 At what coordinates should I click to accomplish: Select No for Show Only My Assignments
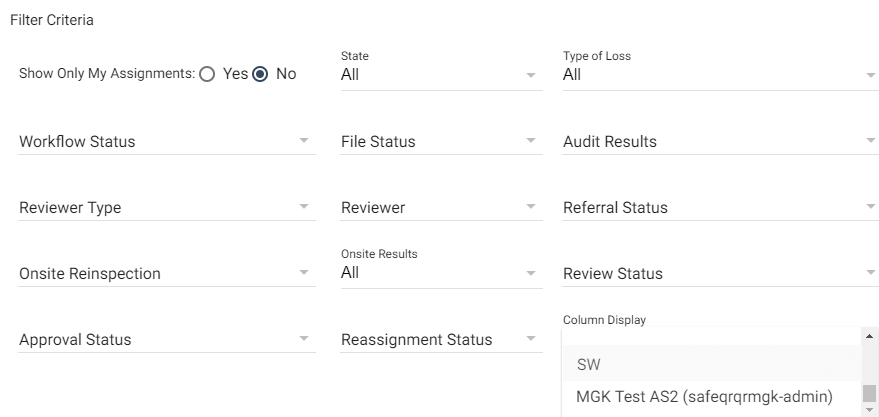click(x=261, y=74)
